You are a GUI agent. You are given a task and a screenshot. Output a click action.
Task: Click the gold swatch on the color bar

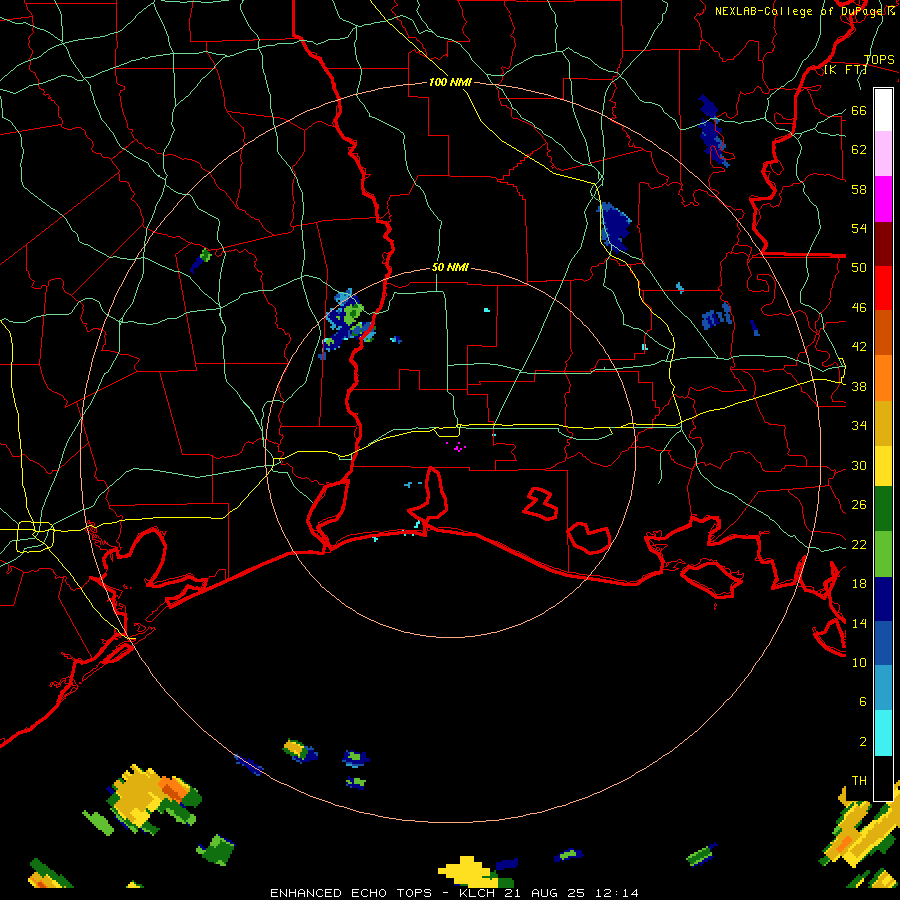(883, 423)
